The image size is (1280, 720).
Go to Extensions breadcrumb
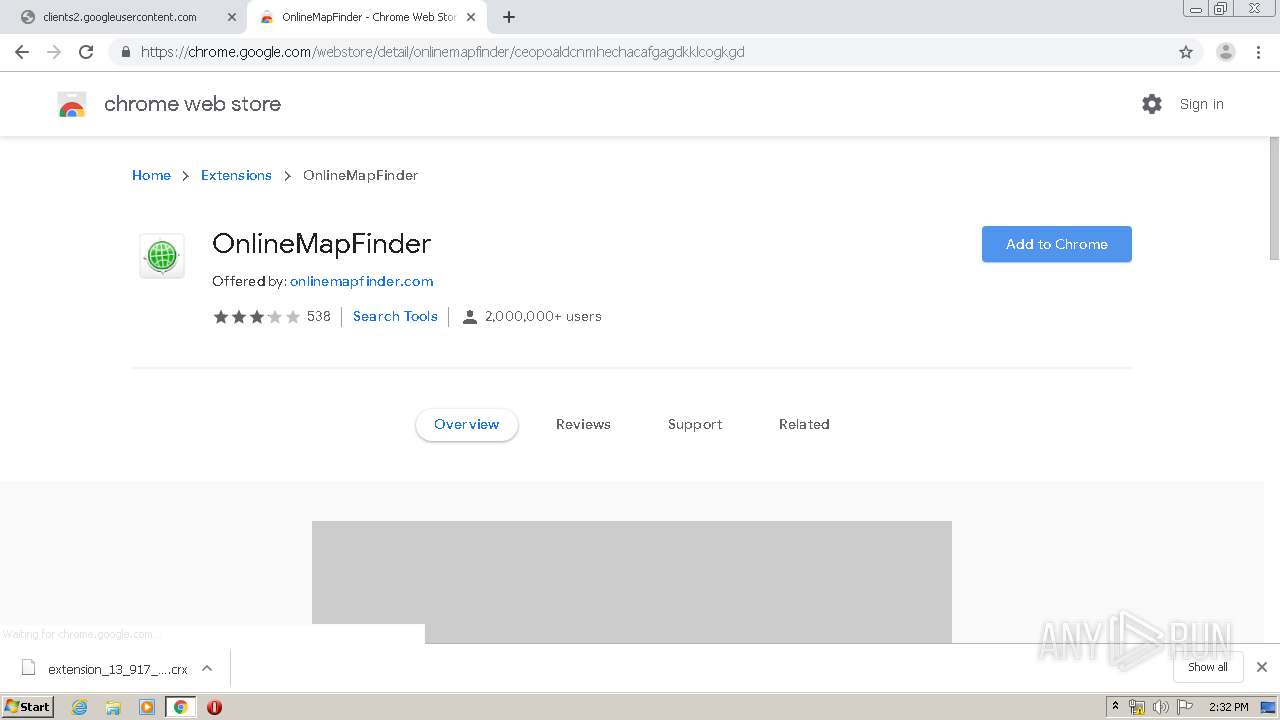[x=236, y=175]
